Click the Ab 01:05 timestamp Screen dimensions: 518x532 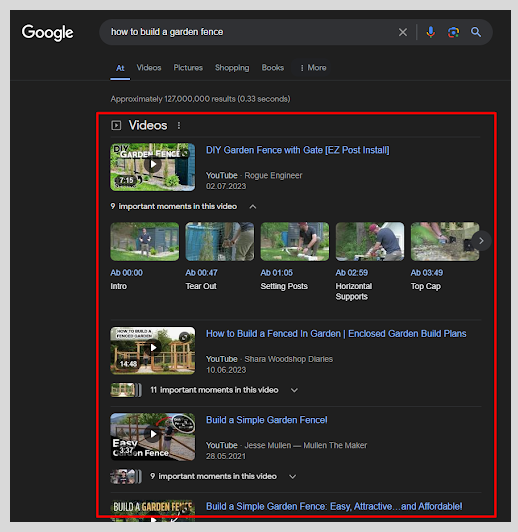coord(276,273)
